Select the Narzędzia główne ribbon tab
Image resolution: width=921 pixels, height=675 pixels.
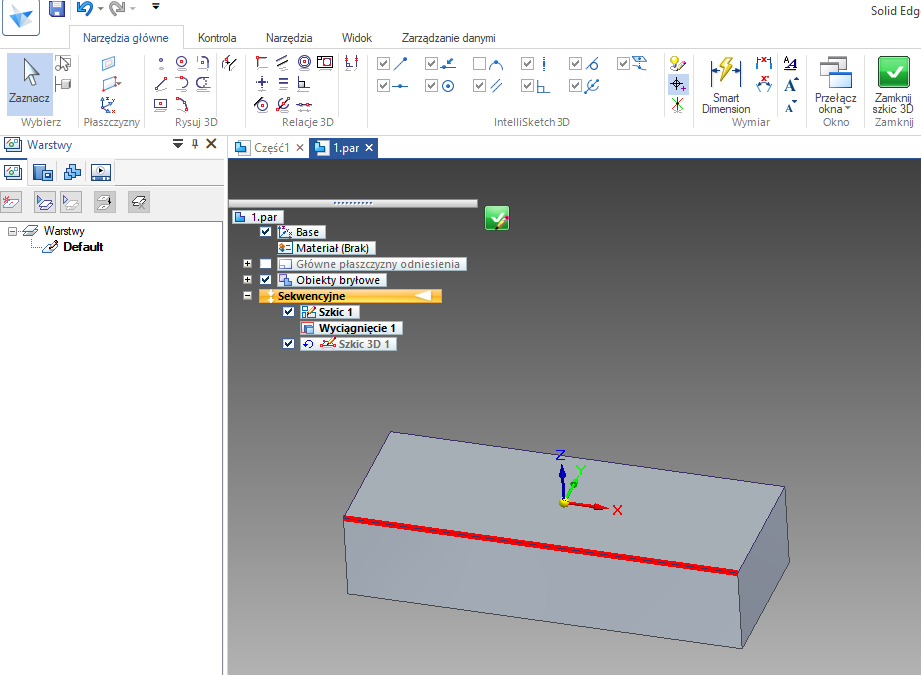coord(126,38)
